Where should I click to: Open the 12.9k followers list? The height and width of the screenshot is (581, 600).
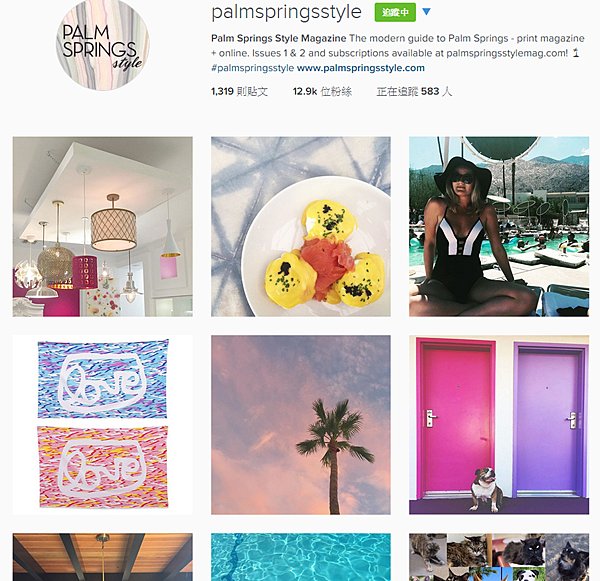click(x=322, y=91)
